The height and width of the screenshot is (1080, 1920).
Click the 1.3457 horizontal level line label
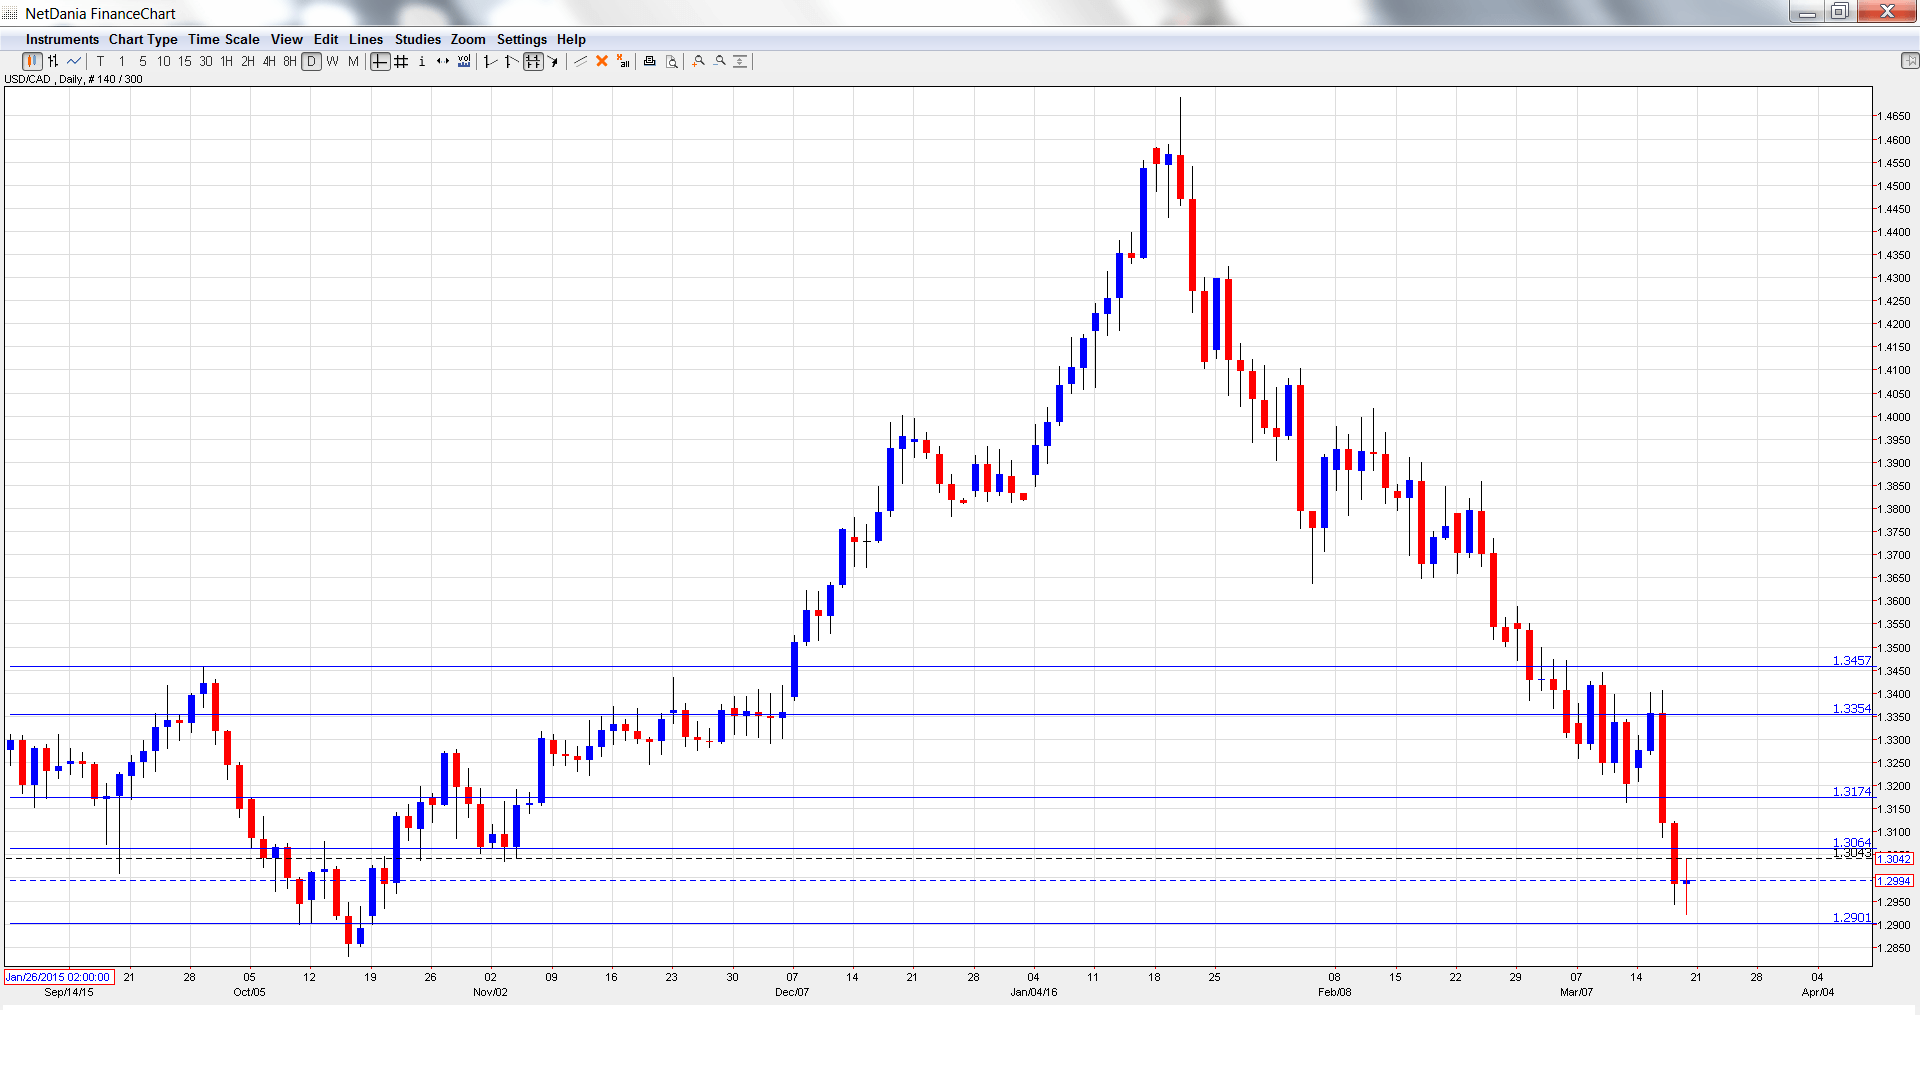(x=1851, y=661)
